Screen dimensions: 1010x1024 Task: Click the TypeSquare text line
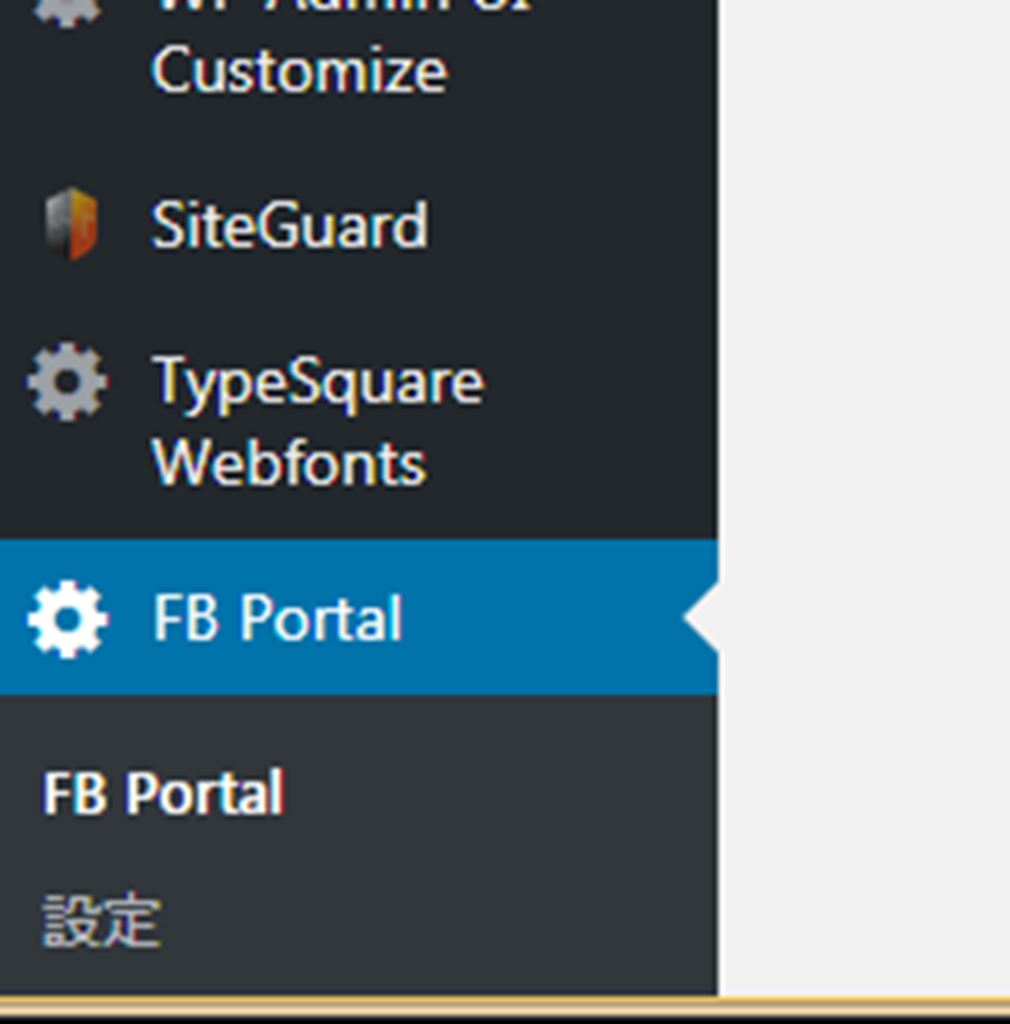[317, 382]
